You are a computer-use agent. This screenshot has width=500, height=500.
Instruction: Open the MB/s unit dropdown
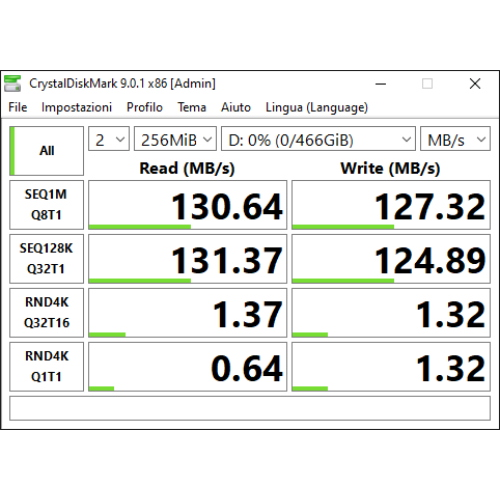tap(455, 139)
